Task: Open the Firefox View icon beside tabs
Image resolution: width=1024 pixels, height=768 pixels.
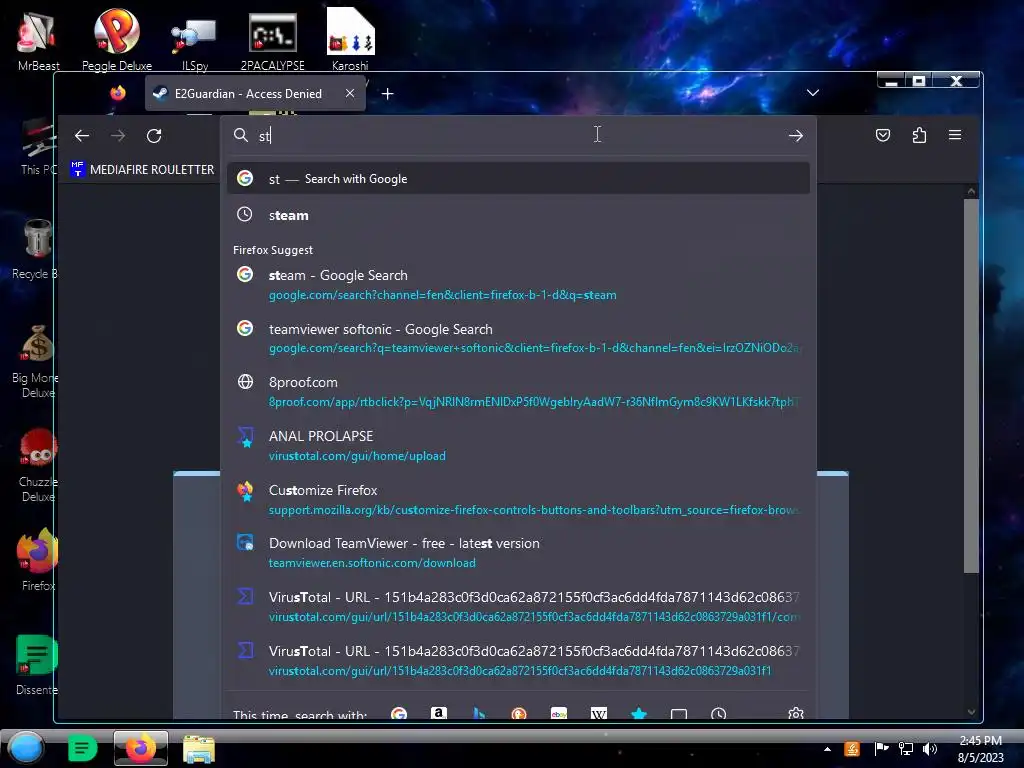Action: tap(118, 93)
